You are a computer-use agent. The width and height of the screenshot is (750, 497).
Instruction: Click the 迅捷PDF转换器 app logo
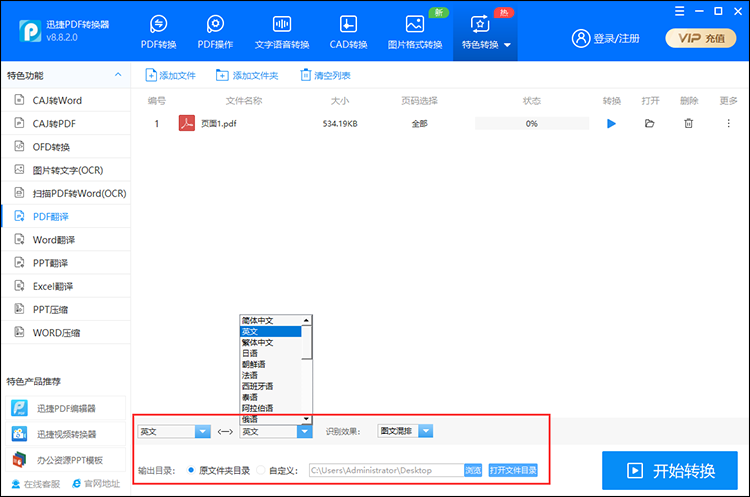click(30, 31)
